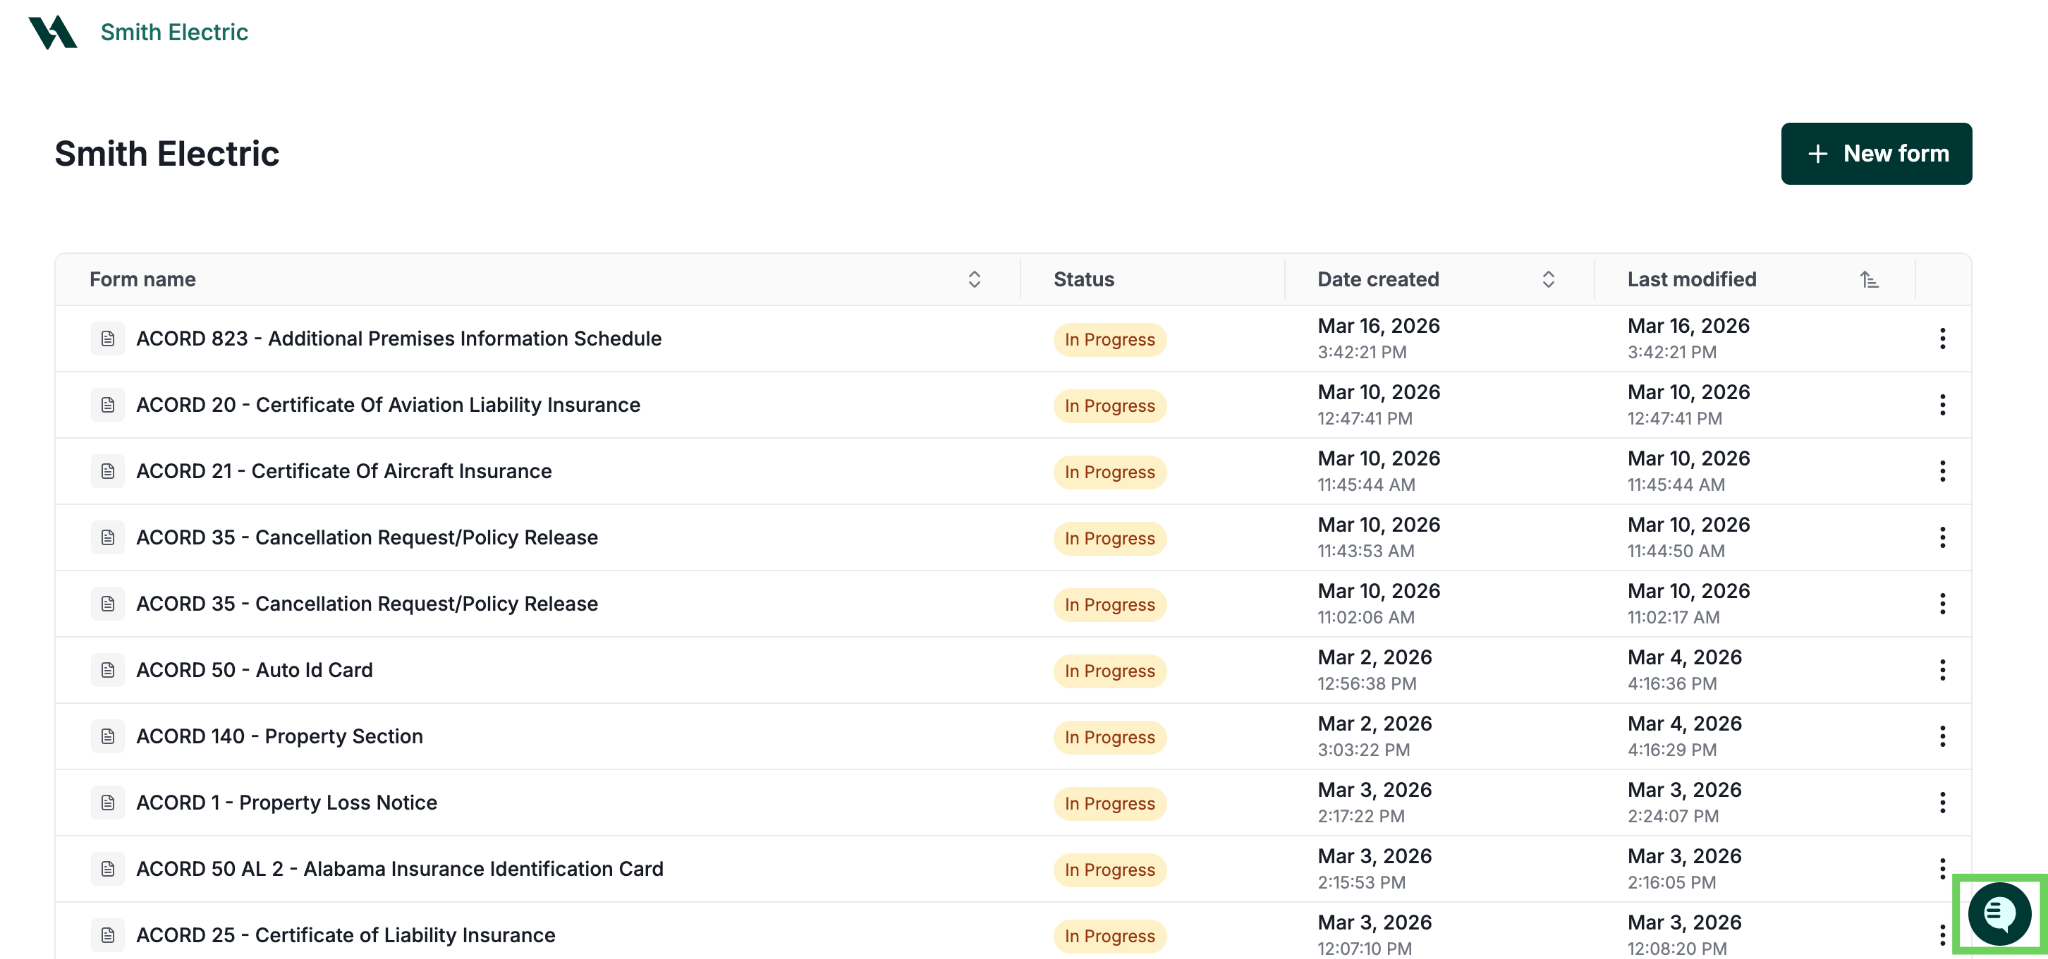Open the three-dot menu for ACORD 50 Auto Id Card
2048x959 pixels.
tap(1942, 670)
